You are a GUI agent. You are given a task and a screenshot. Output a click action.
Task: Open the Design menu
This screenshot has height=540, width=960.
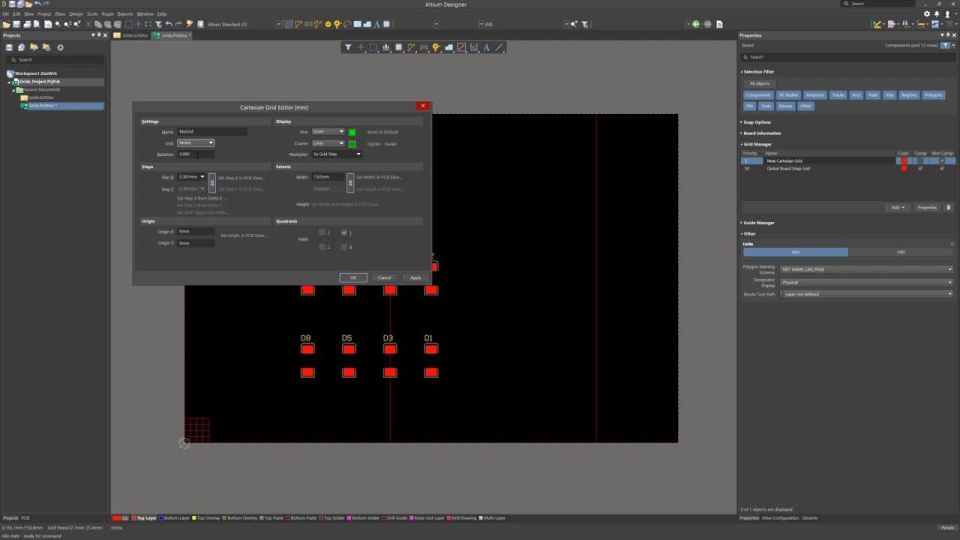(x=76, y=13)
